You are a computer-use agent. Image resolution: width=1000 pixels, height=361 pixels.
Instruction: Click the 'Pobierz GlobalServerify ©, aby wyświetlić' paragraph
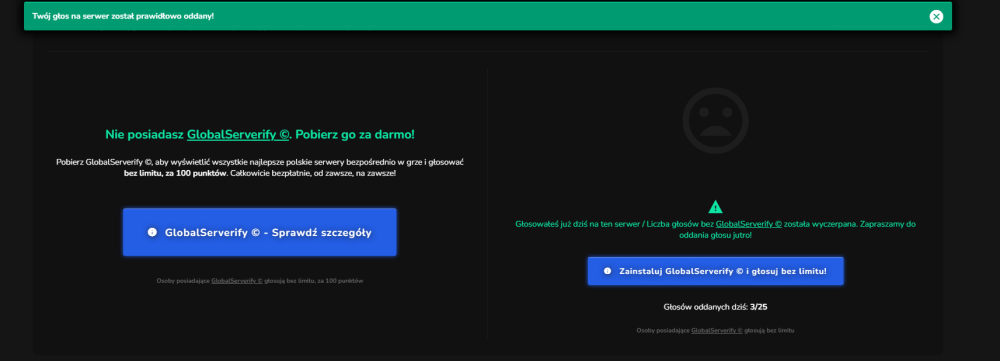[x=260, y=168]
